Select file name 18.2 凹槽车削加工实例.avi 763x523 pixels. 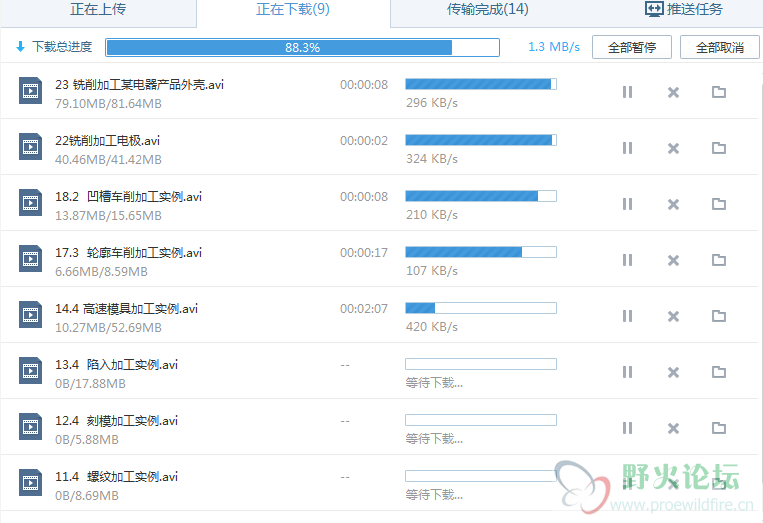(128, 197)
